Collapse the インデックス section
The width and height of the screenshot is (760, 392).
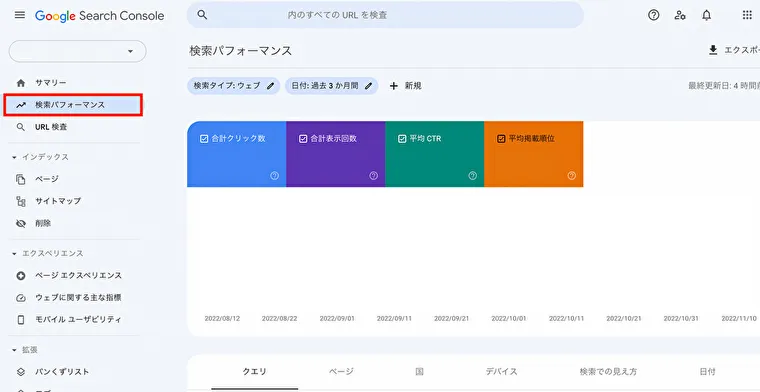pyautogui.click(x=14, y=157)
